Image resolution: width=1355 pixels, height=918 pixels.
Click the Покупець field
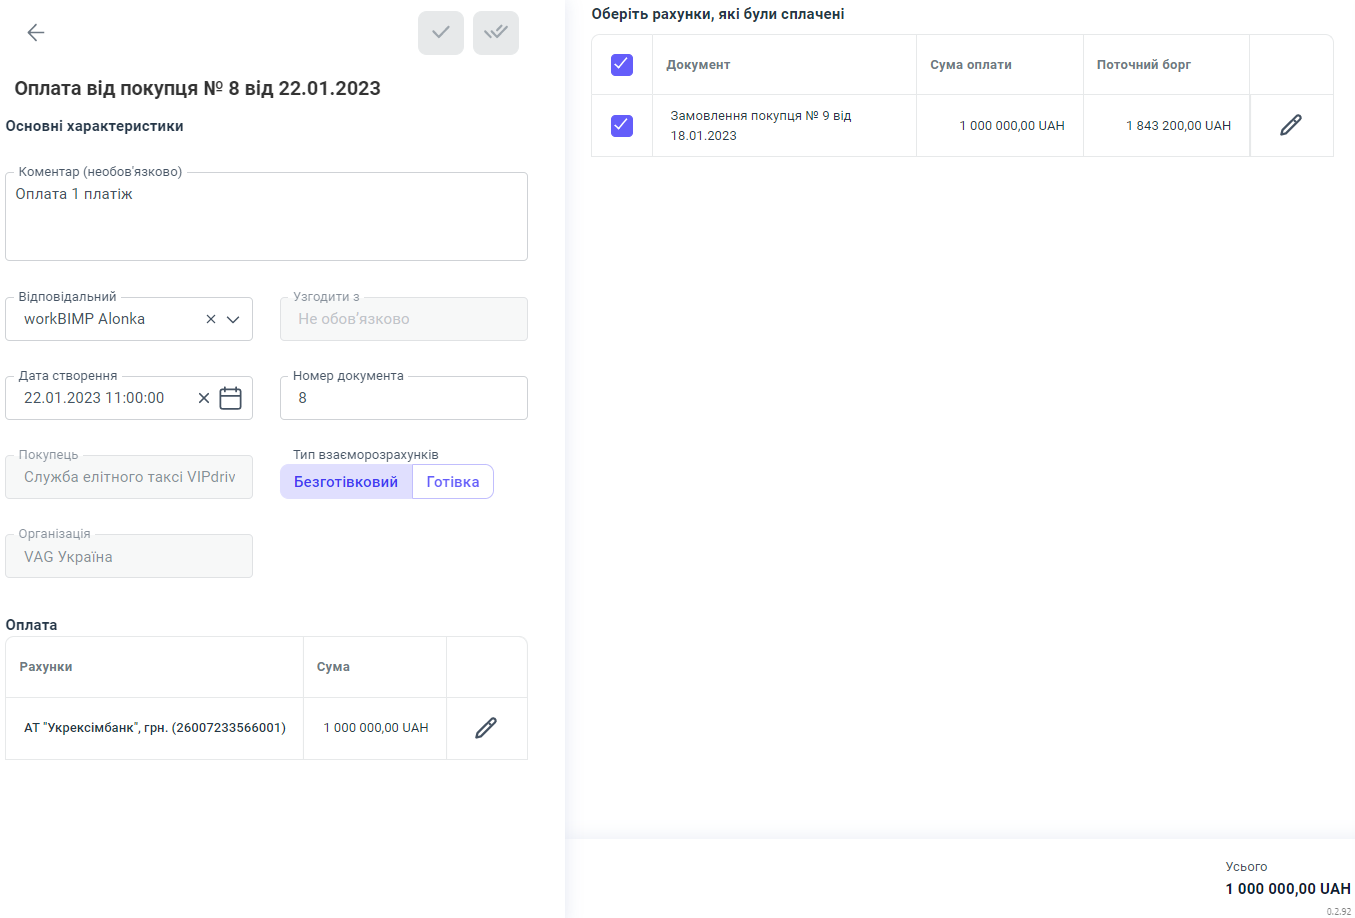[x=129, y=478]
